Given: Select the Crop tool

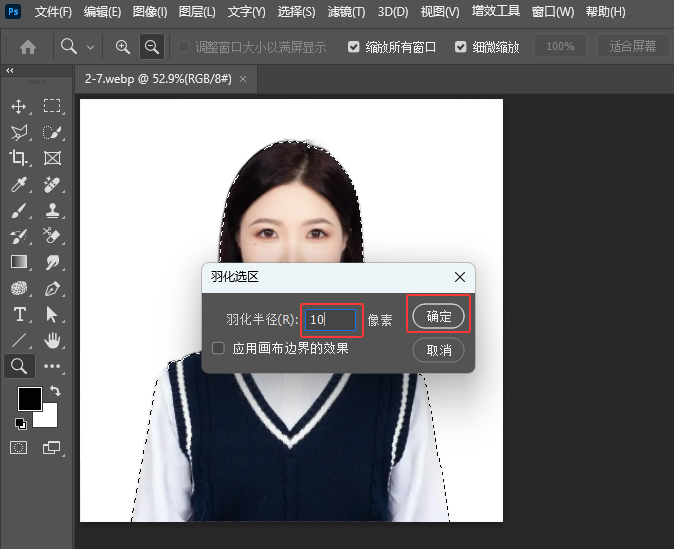Looking at the screenshot, I should pos(18,158).
